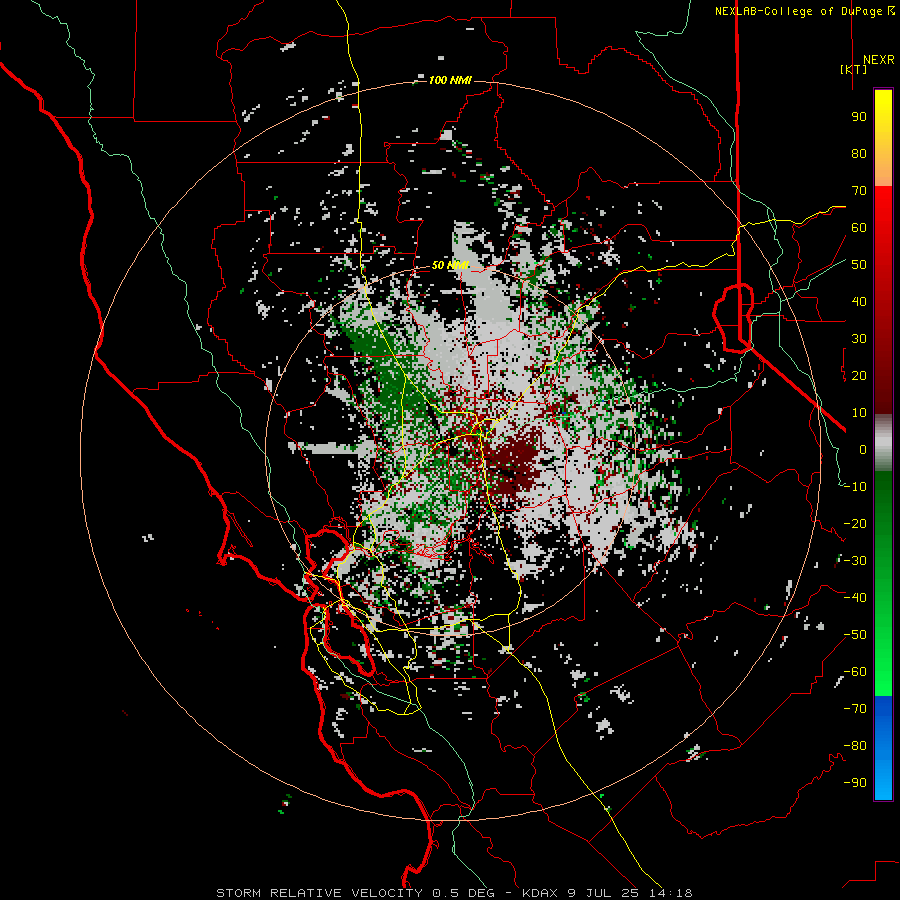Click the -10 value on the velocity scale
Viewport: 900px width, 900px height.
click(855, 487)
